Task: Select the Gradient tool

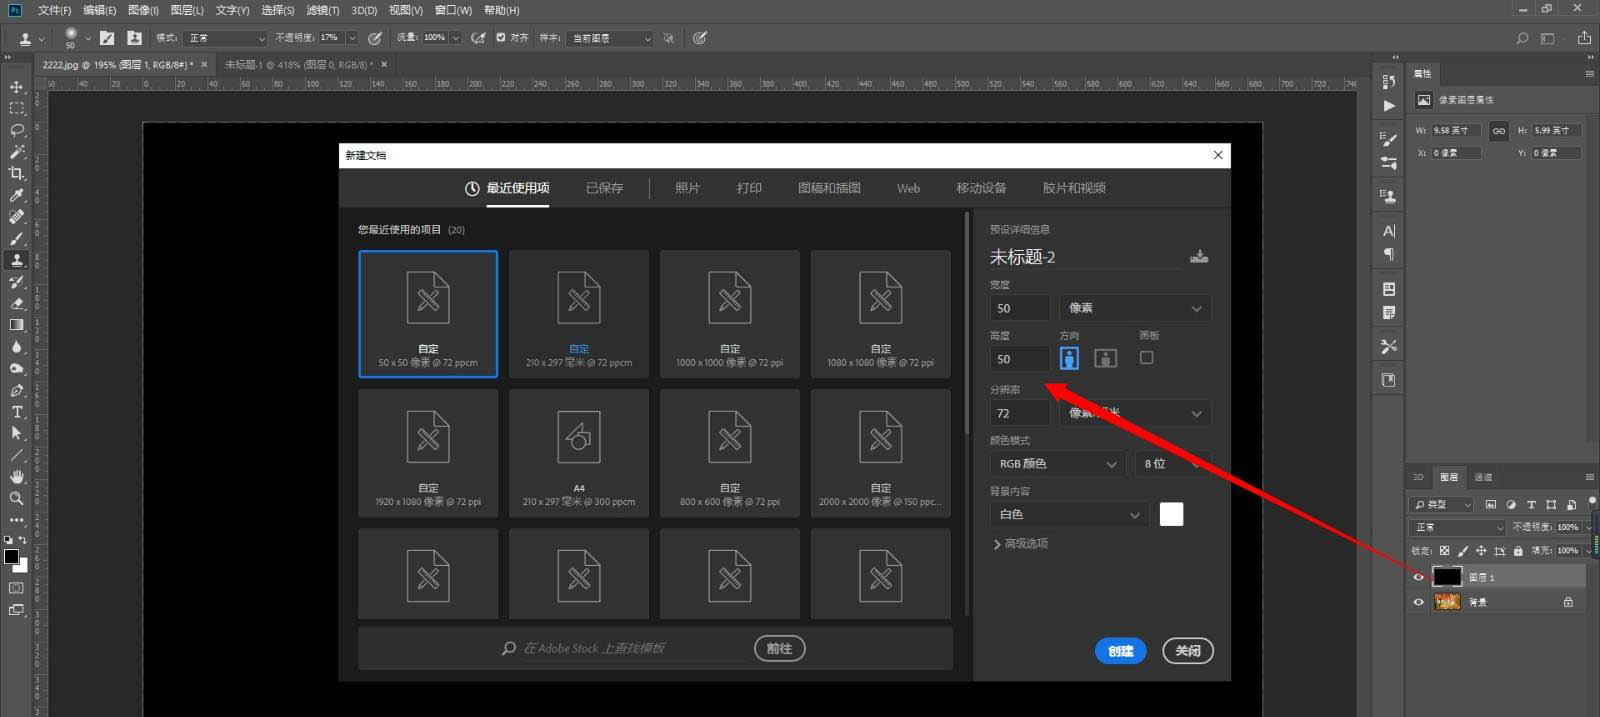Action: [x=17, y=325]
